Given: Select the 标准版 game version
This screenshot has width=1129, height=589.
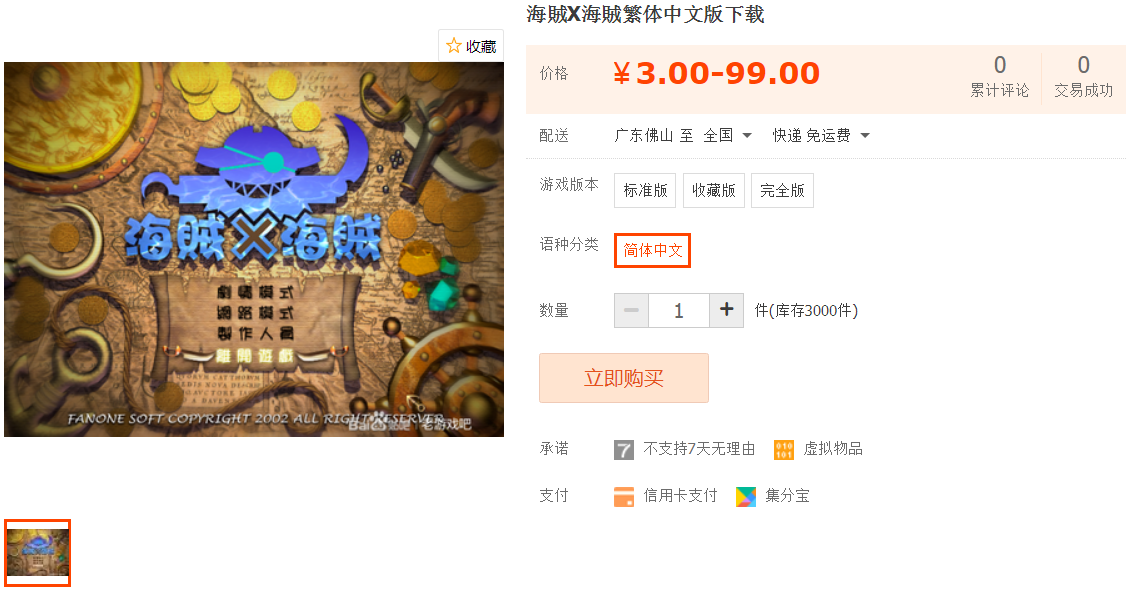Looking at the screenshot, I should [x=645, y=190].
